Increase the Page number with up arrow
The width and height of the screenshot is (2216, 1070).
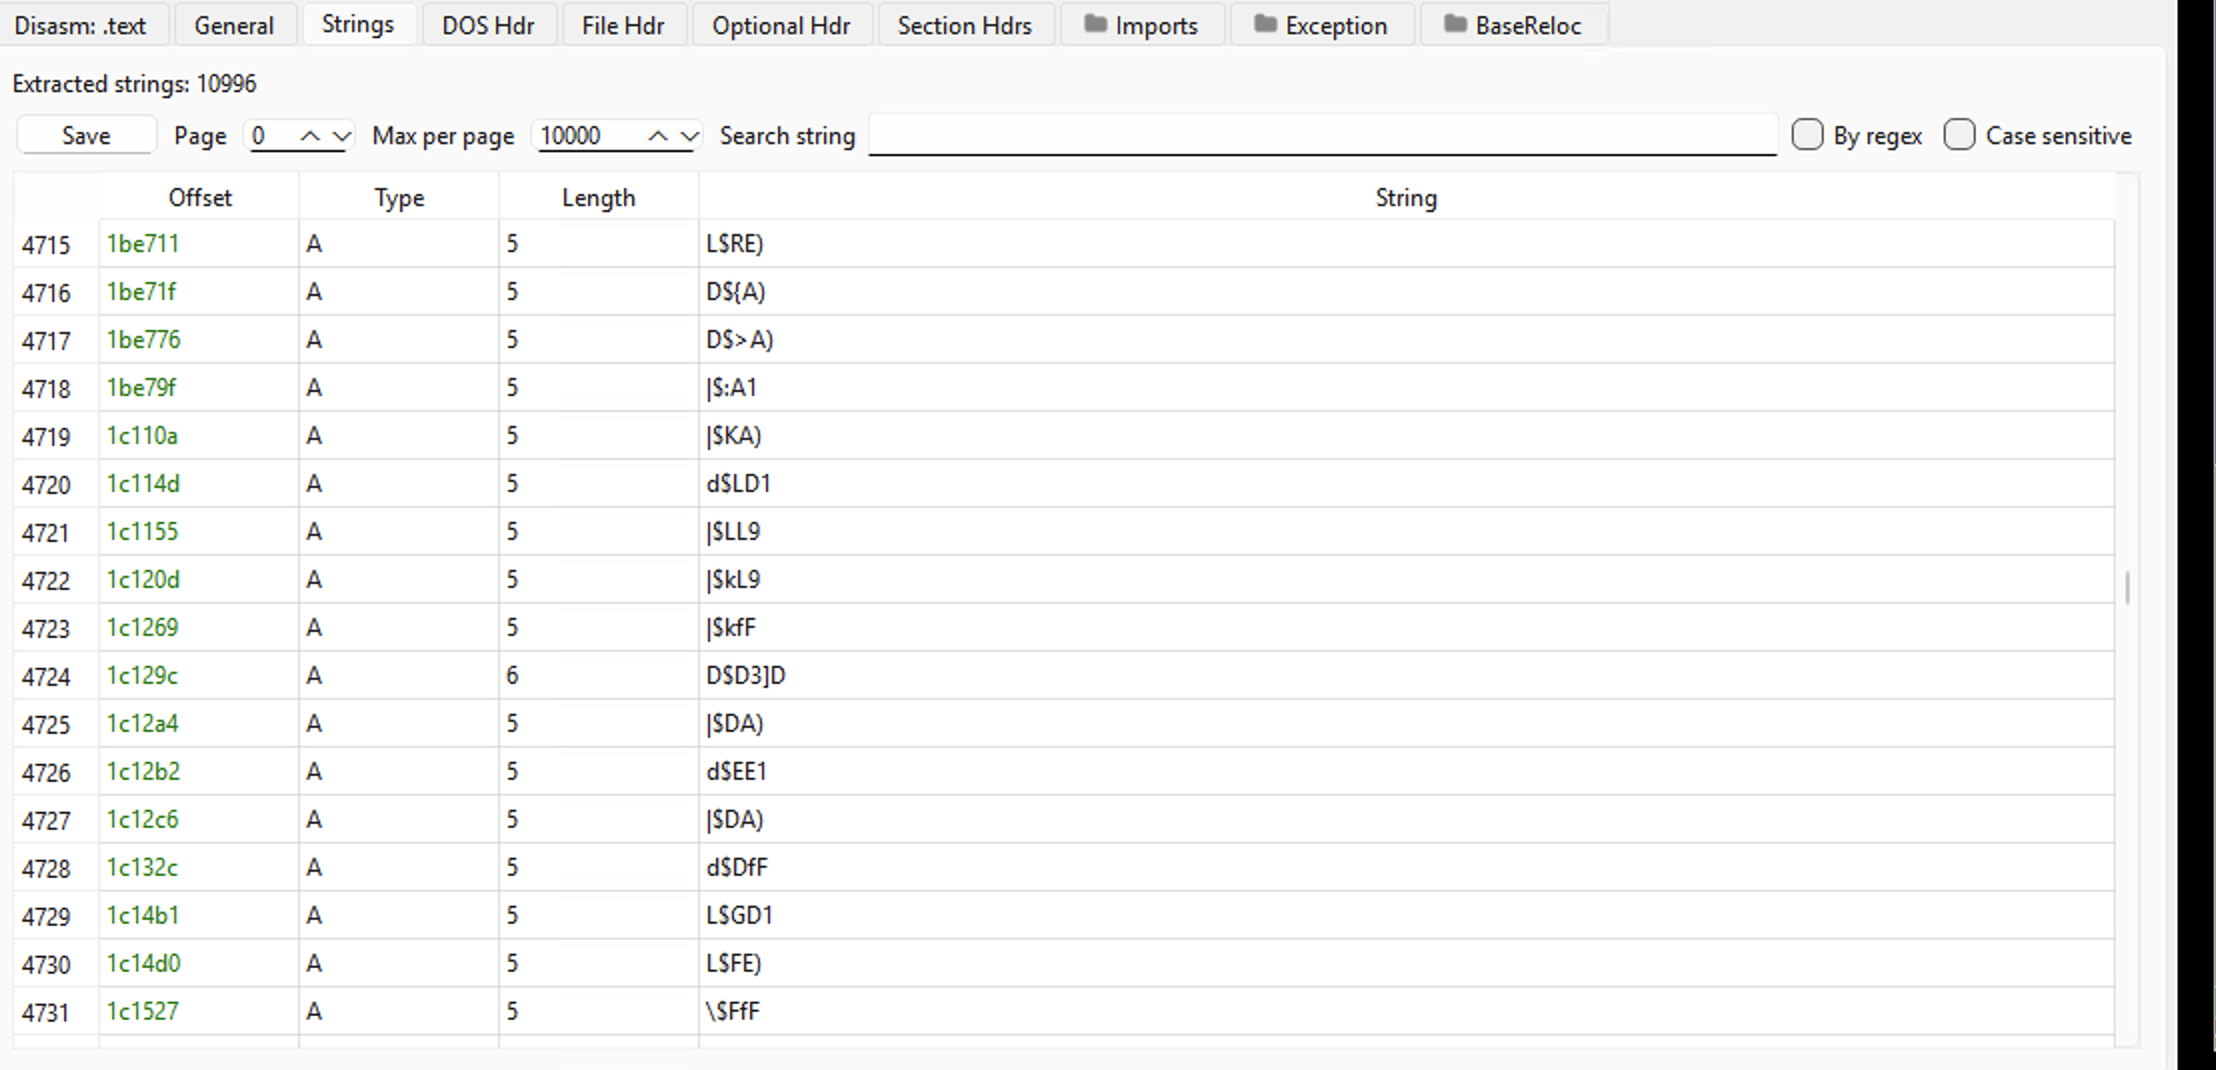[311, 136]
